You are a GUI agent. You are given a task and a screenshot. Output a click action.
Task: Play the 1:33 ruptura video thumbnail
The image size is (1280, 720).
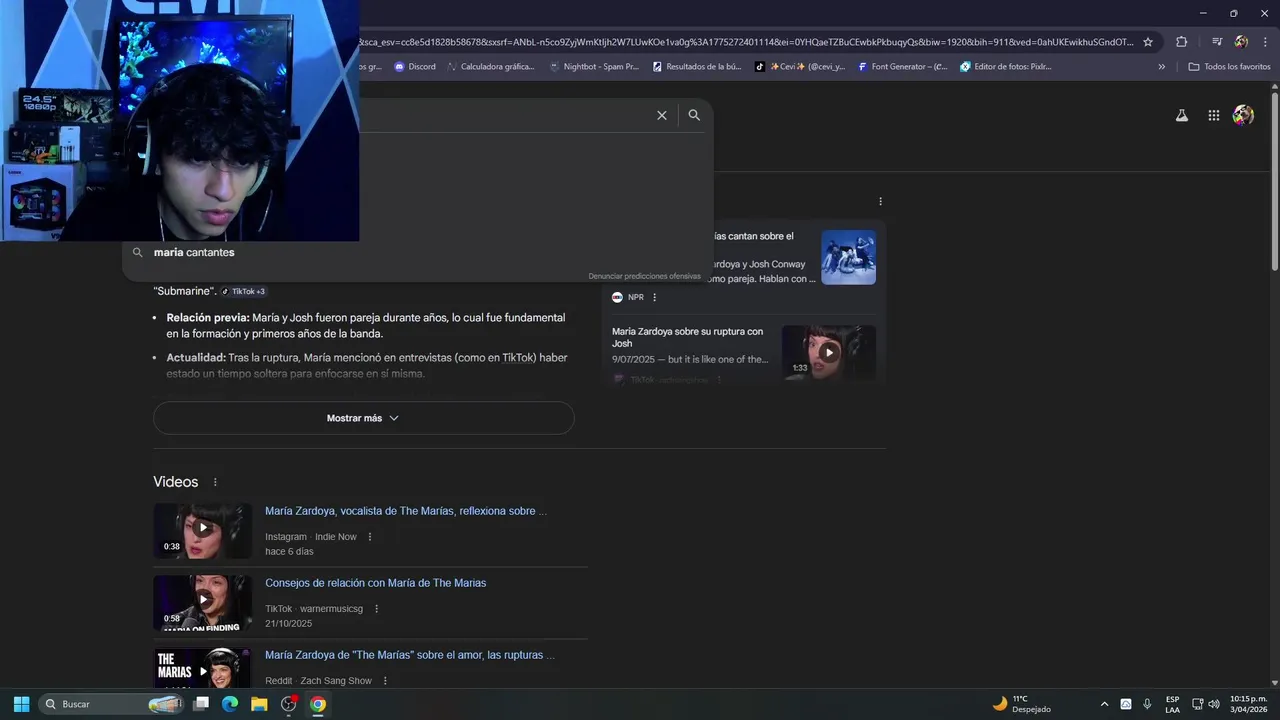coord(829,352)
